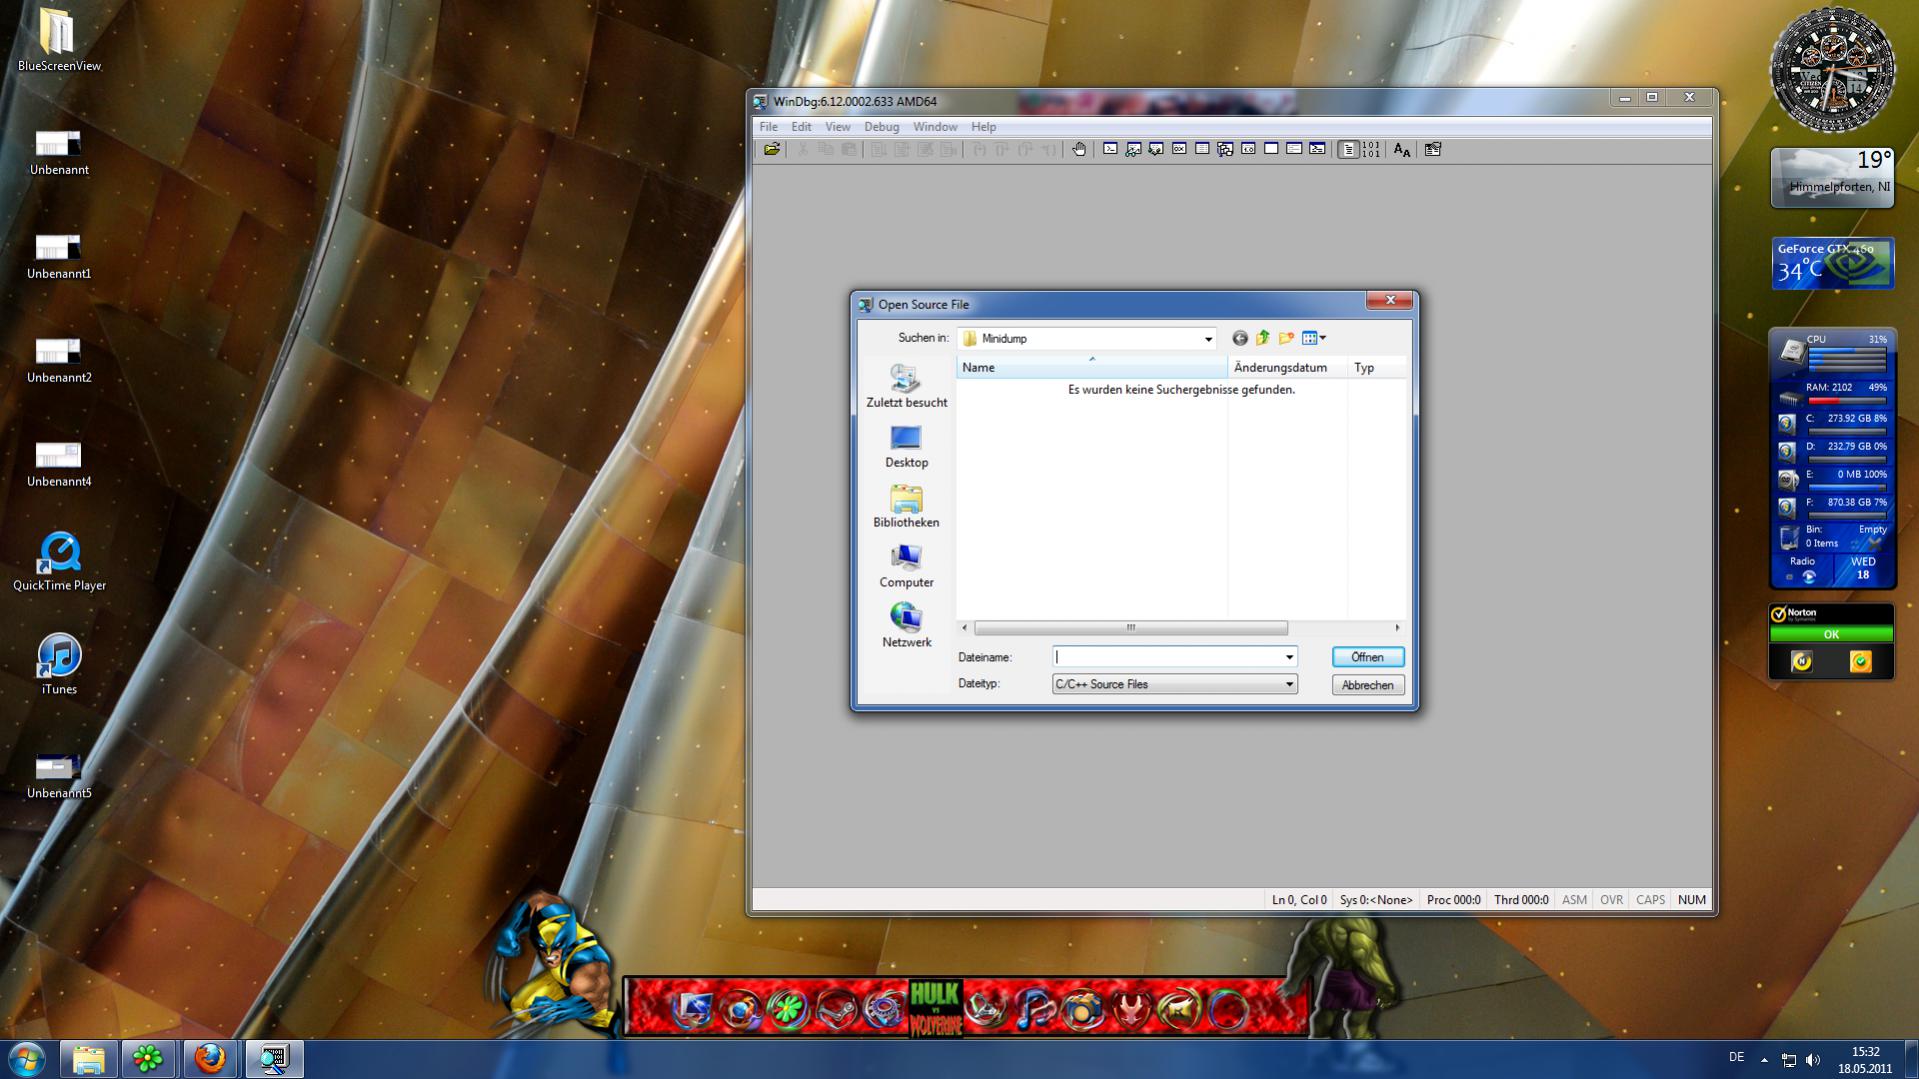Sort files by the Änderungsdatum column header
1919x1079 pixels.
pos(1288,367)
